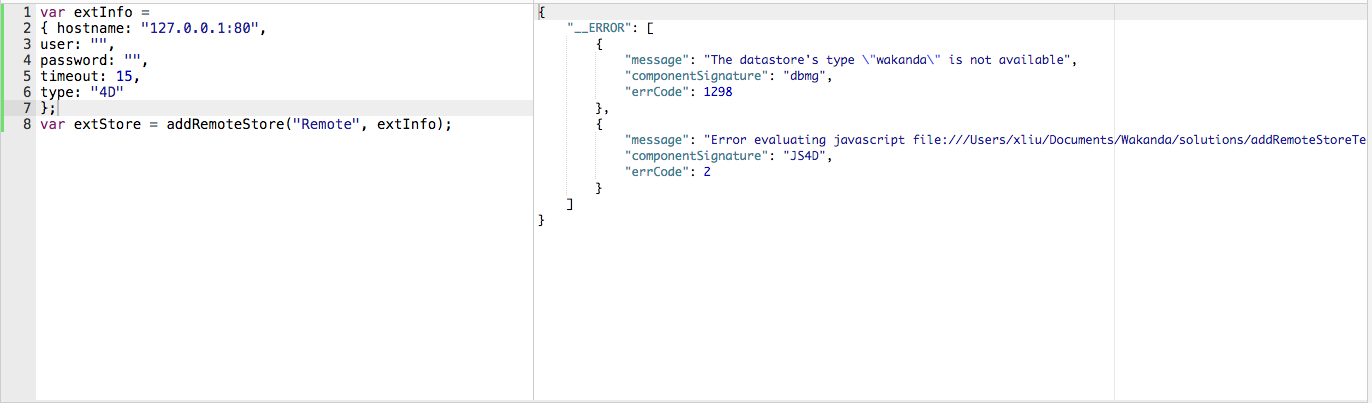Place cursor on 'var extInfo =' declaration

94,12
